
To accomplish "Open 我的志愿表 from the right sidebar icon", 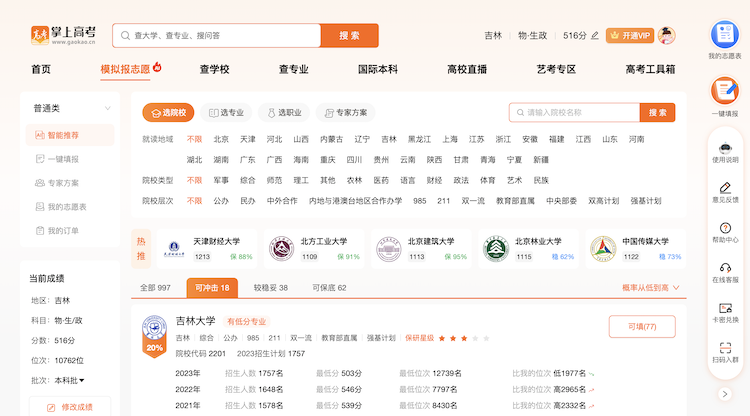I will (x=725, y=34).
